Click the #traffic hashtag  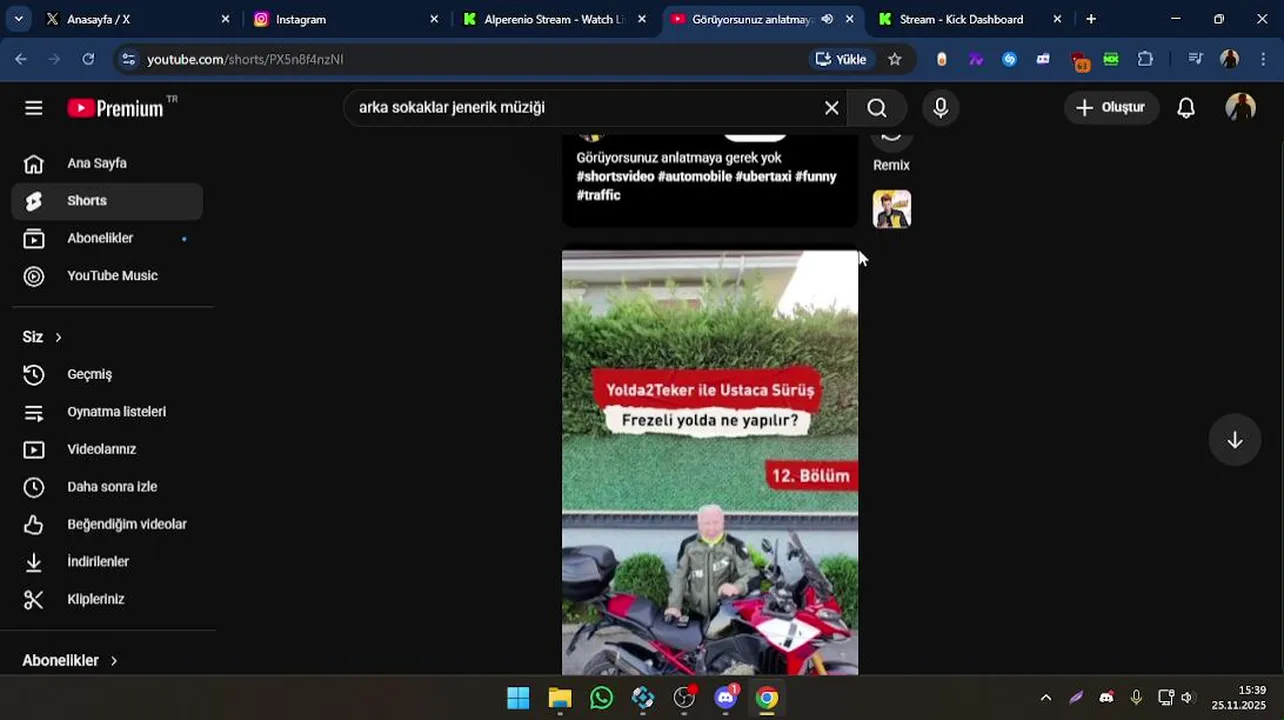(598, 195)
